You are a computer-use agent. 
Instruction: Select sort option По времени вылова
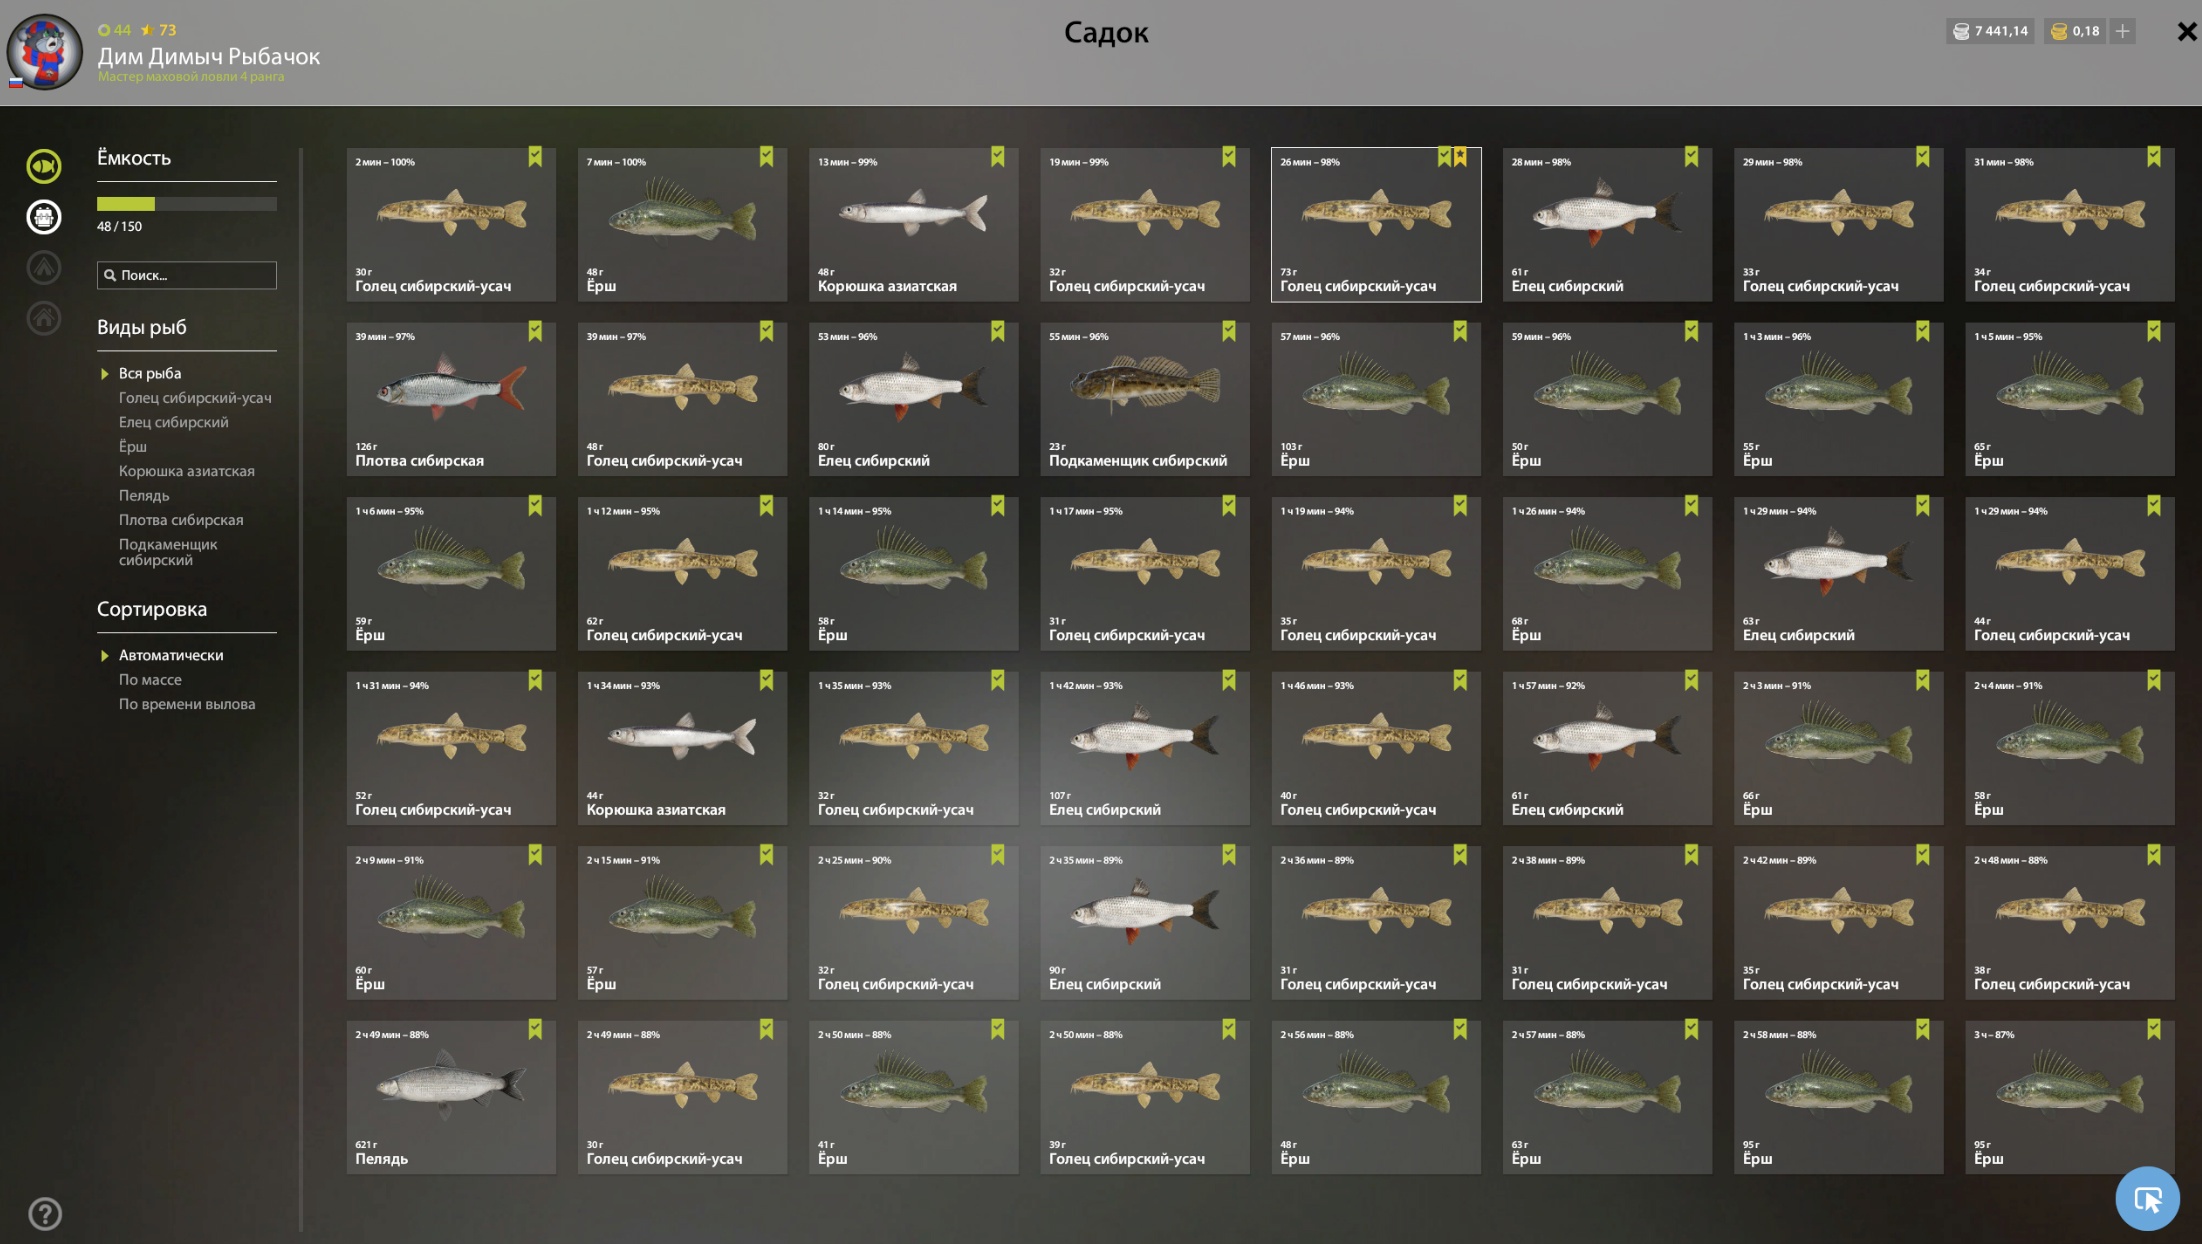tap(187, 704)
